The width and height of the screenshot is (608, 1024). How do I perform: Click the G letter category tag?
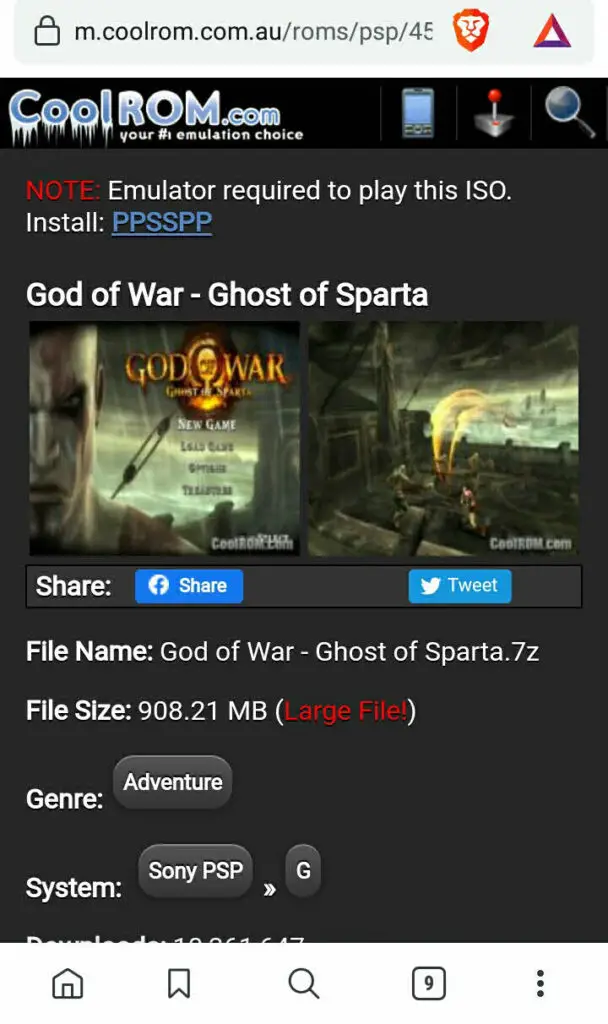[x=303, y=871]
